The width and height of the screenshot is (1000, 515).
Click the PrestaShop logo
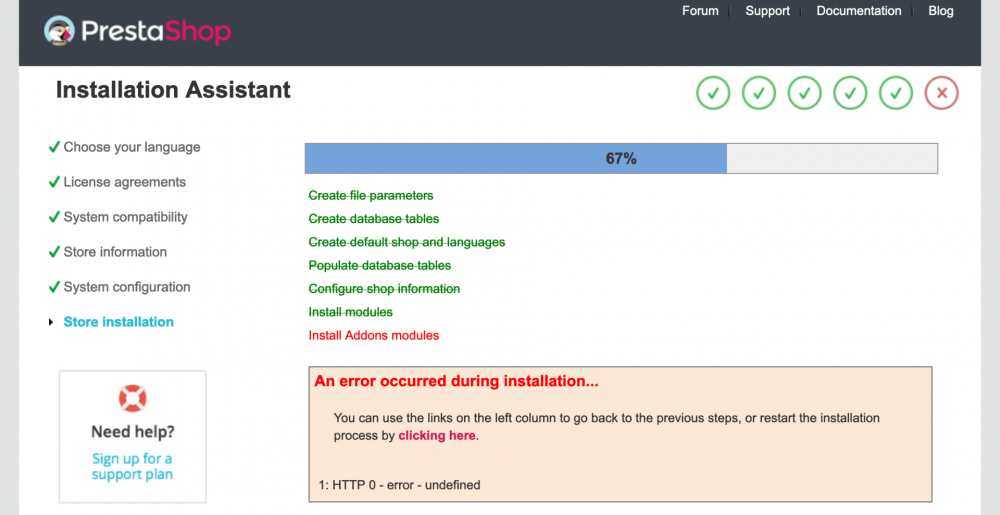[x=137, y=31]
